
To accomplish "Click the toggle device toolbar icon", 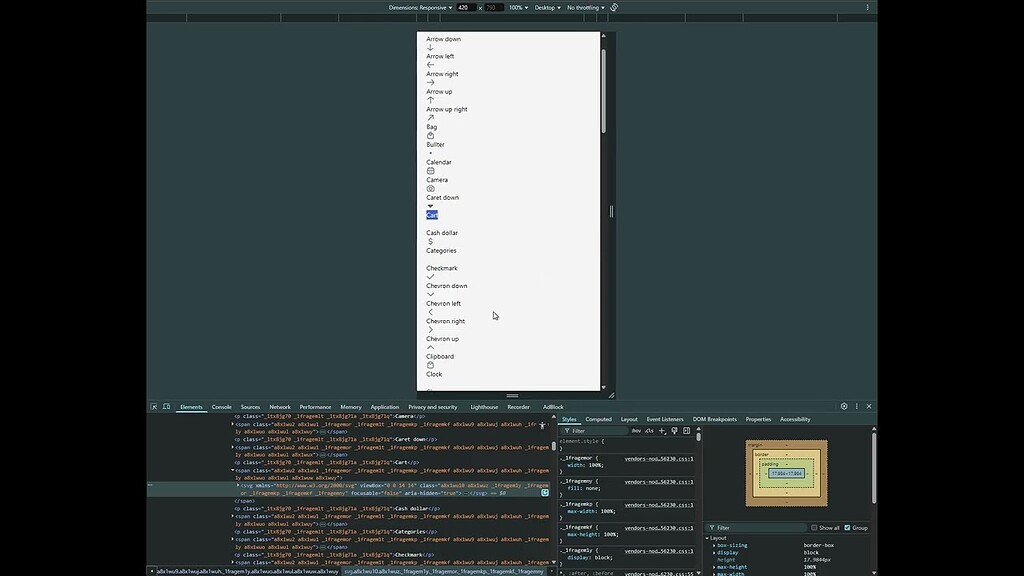I will (166, 406).
